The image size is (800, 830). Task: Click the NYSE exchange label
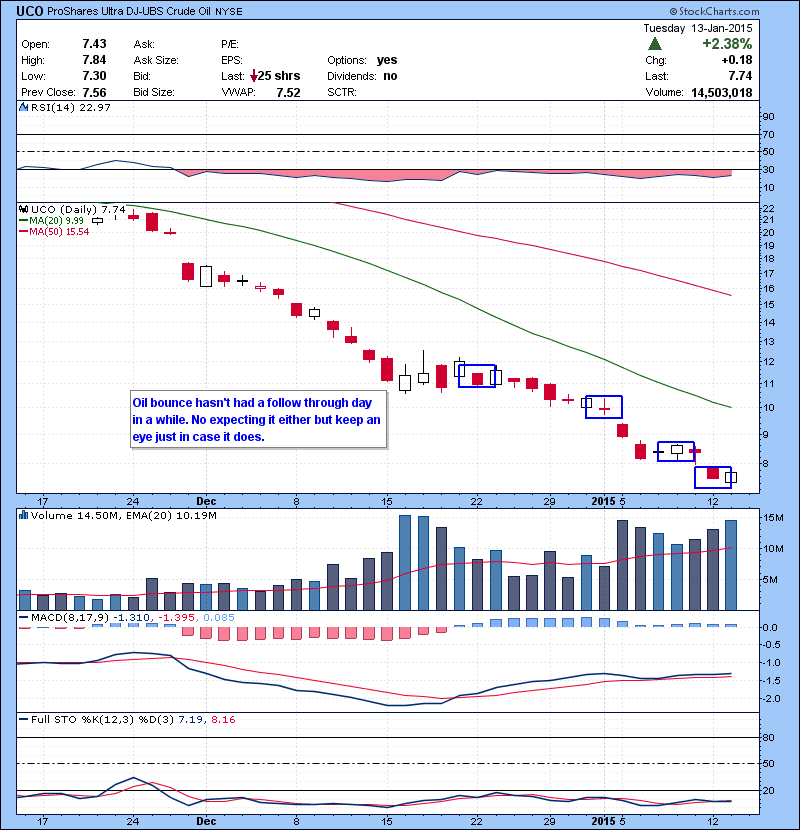[229, 11]
